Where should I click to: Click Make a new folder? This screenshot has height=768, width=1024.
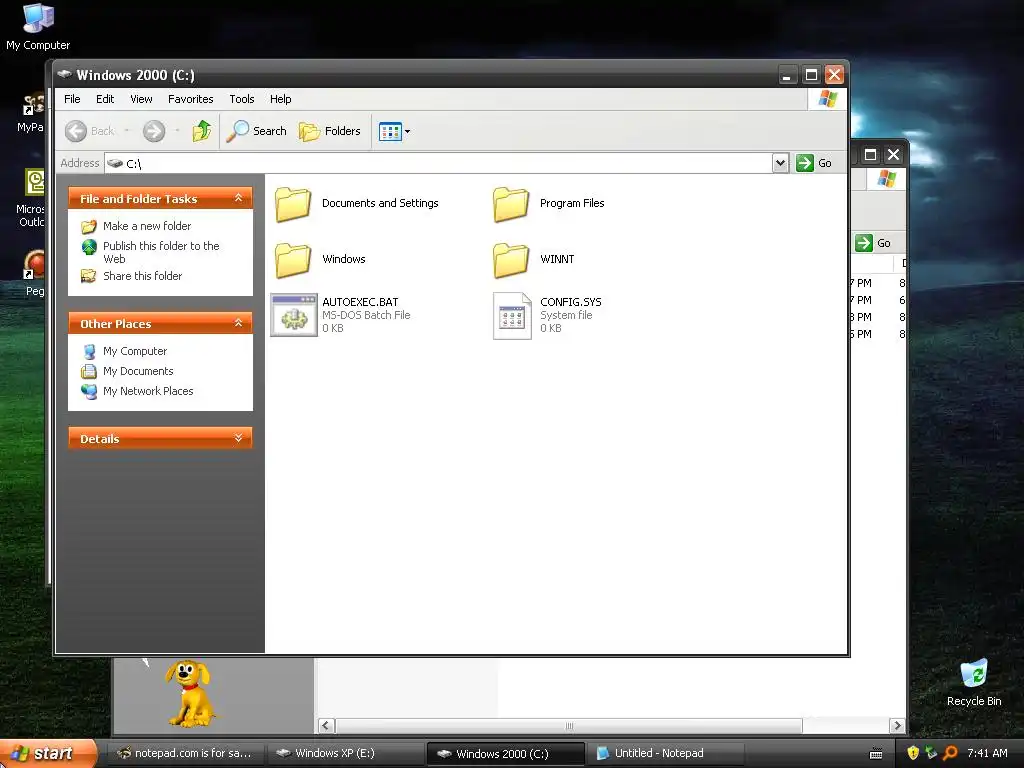(147, 226)
